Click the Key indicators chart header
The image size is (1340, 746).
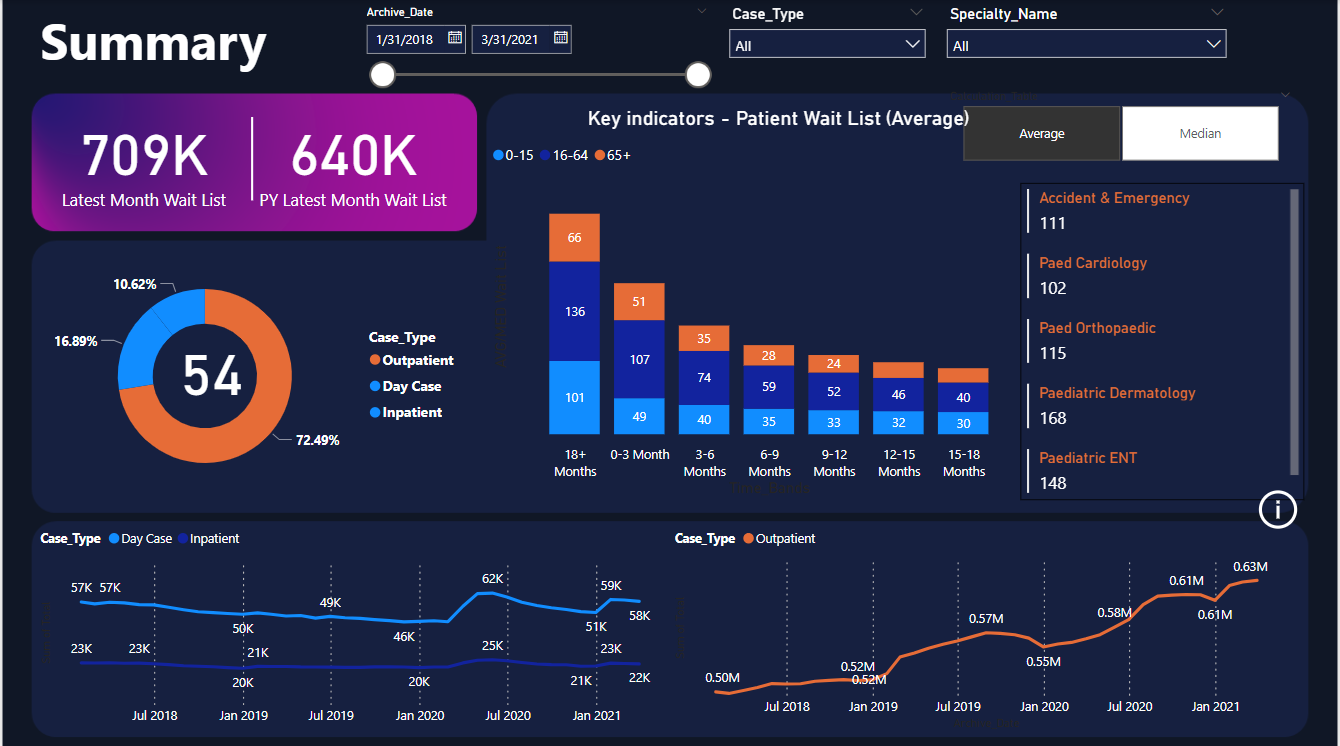(777, 118)
